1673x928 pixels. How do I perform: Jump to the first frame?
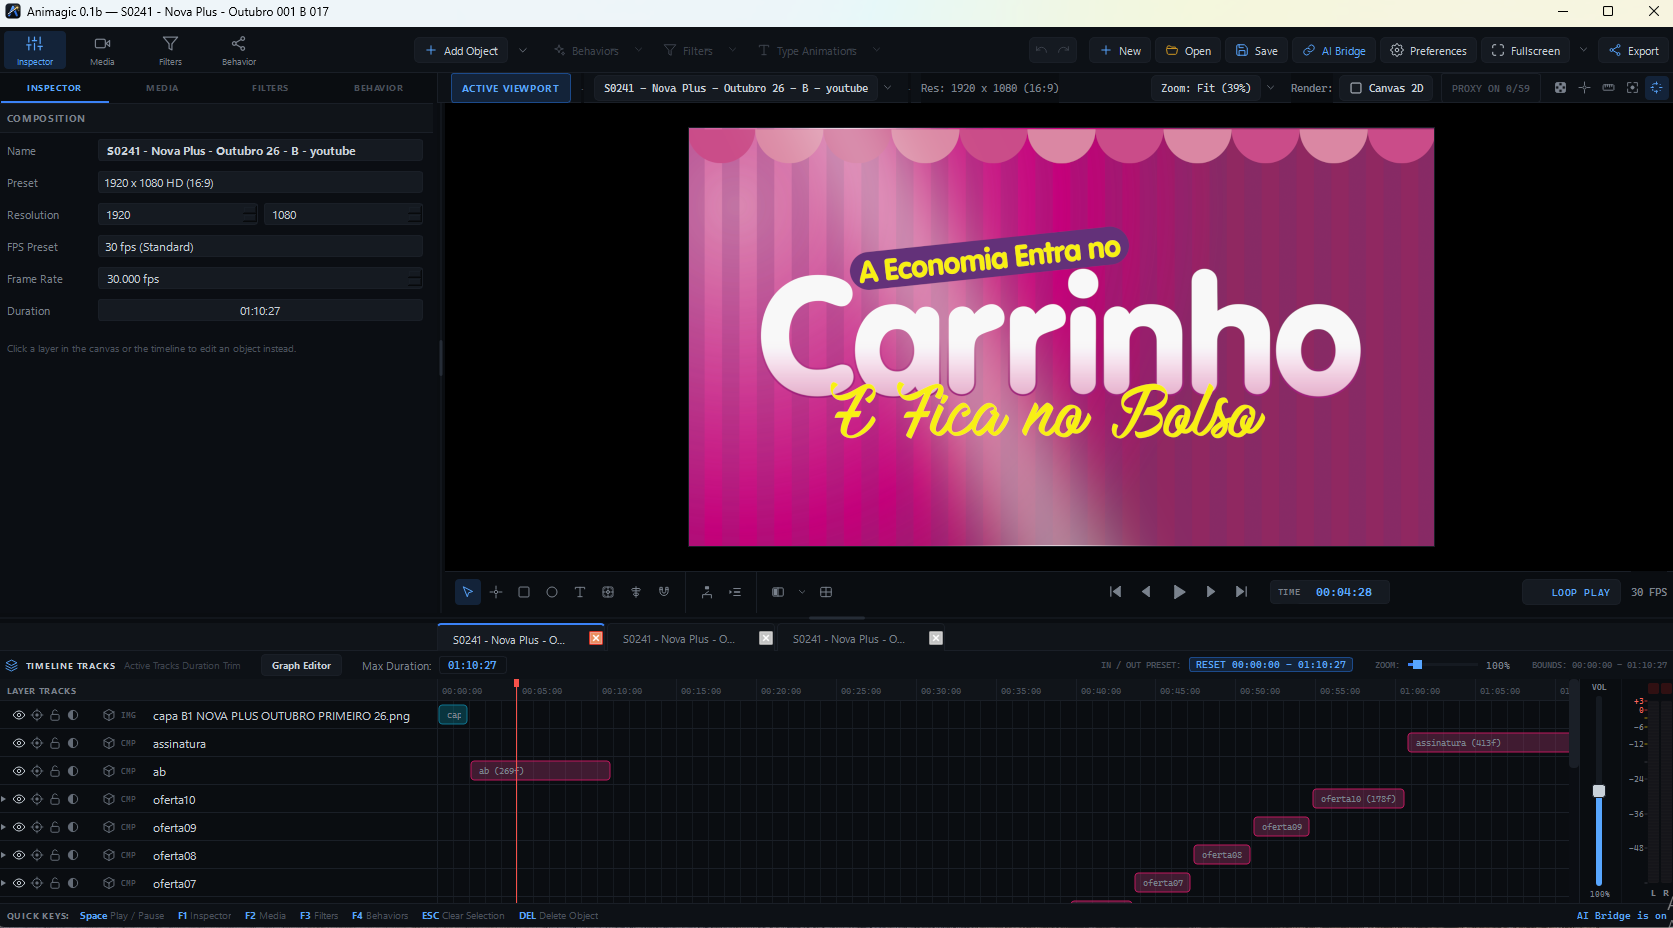pos(1115,592)
